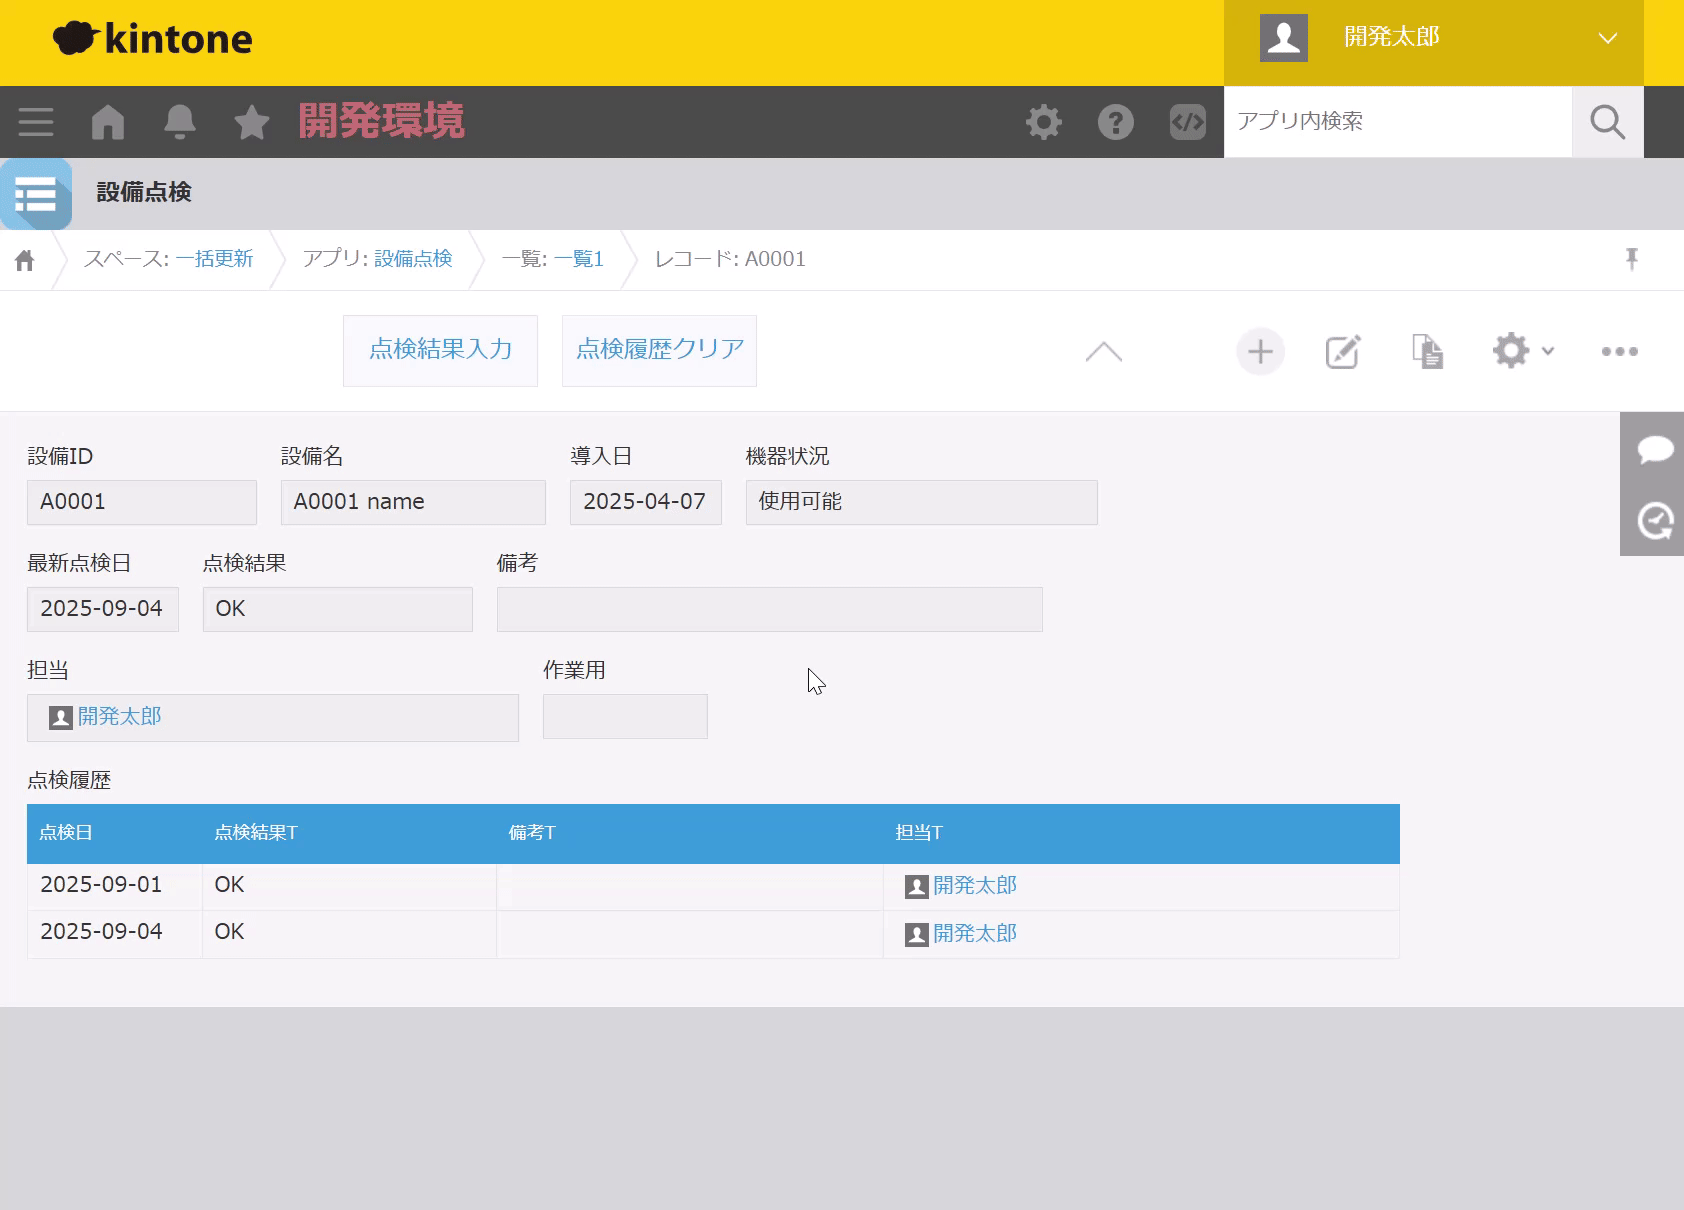Viewport: 1684px width, 1210px height.
Task: Add new record with plus icon
Action: coord(1260,352)
